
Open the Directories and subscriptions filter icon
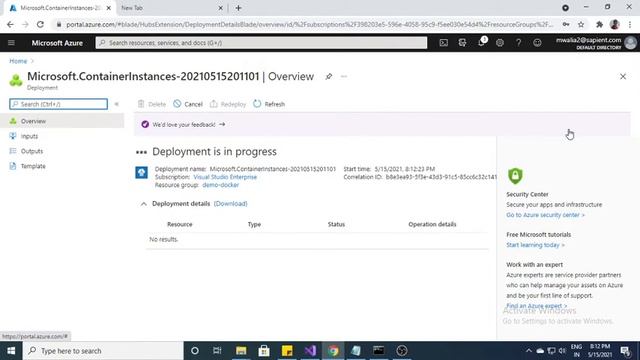coord(462,43)
